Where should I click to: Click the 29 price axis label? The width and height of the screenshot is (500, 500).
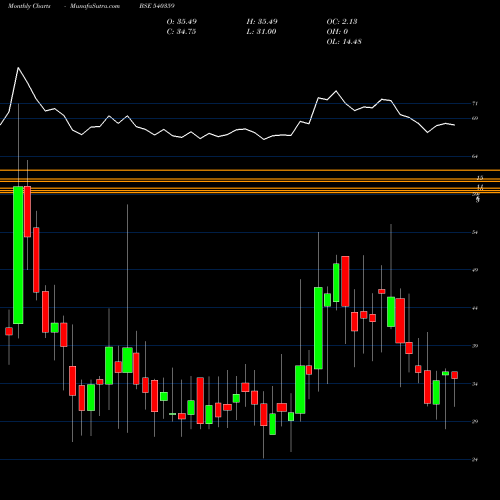[x=475, y=422]
